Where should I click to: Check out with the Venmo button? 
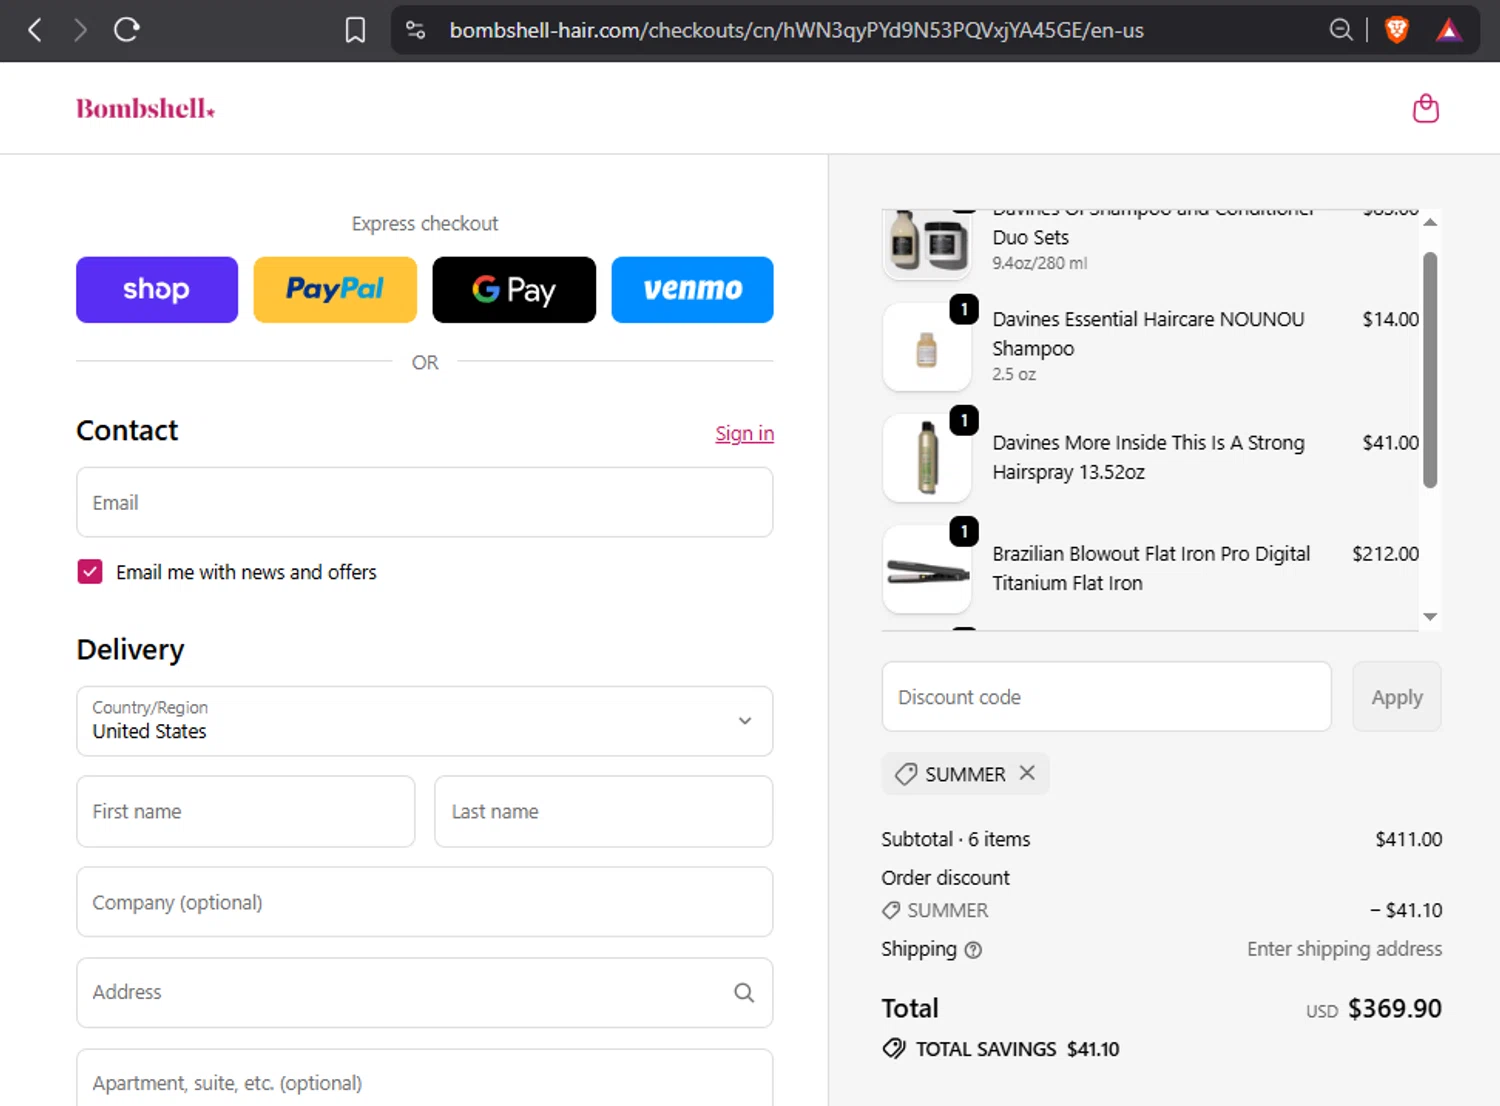pos(692,290)
